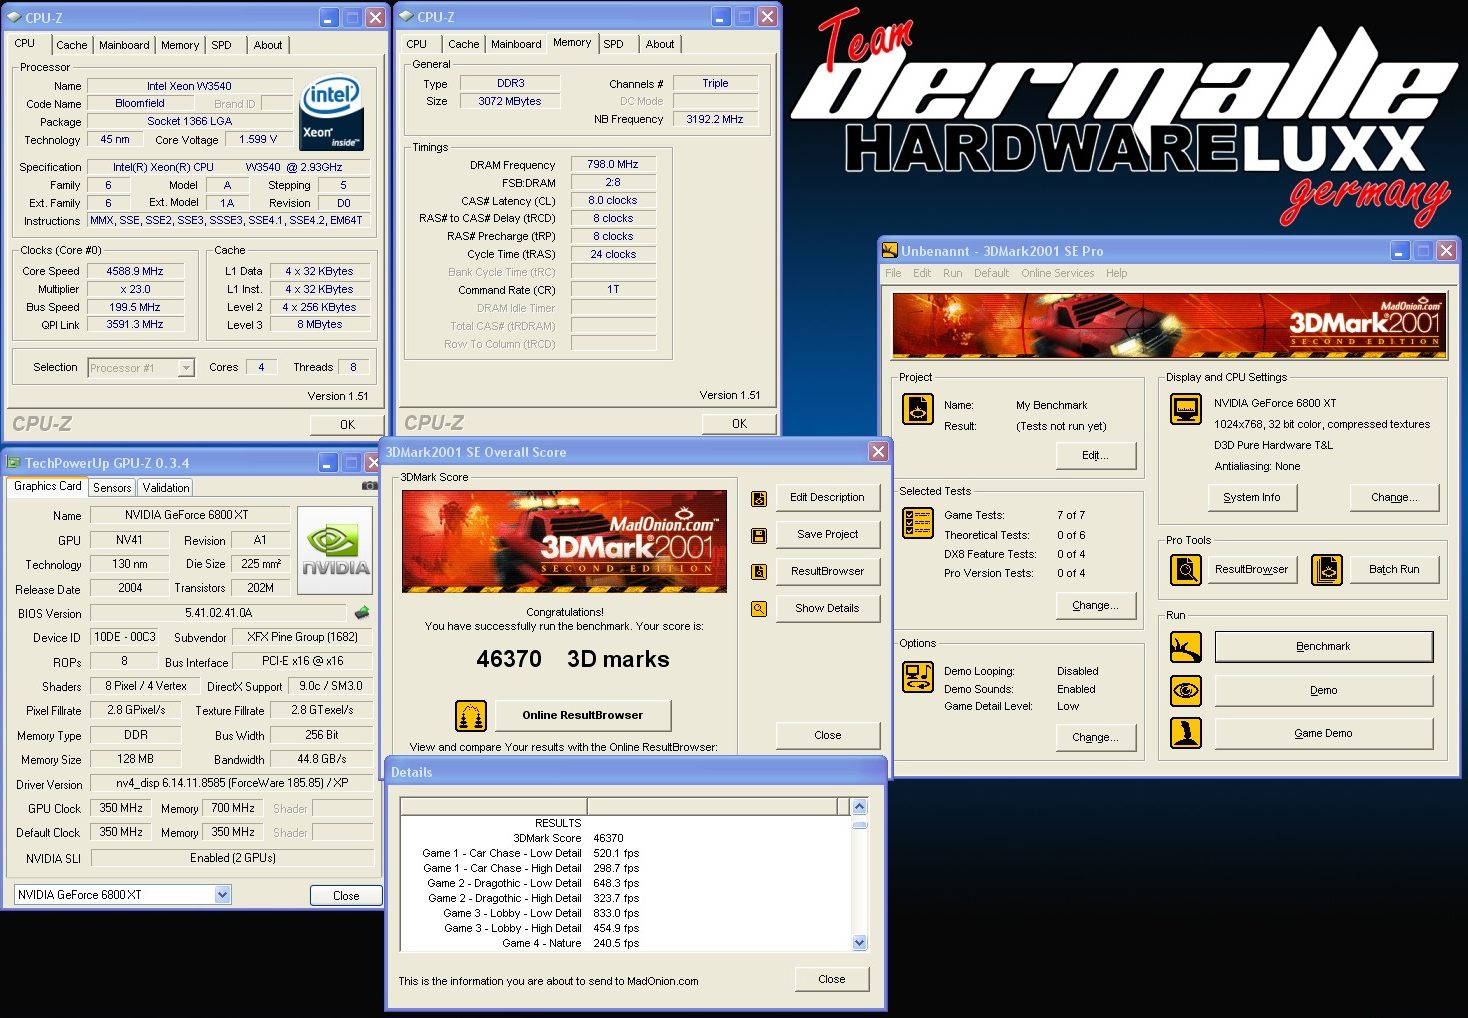Click the Demo button in Run section

[1324, 690]
